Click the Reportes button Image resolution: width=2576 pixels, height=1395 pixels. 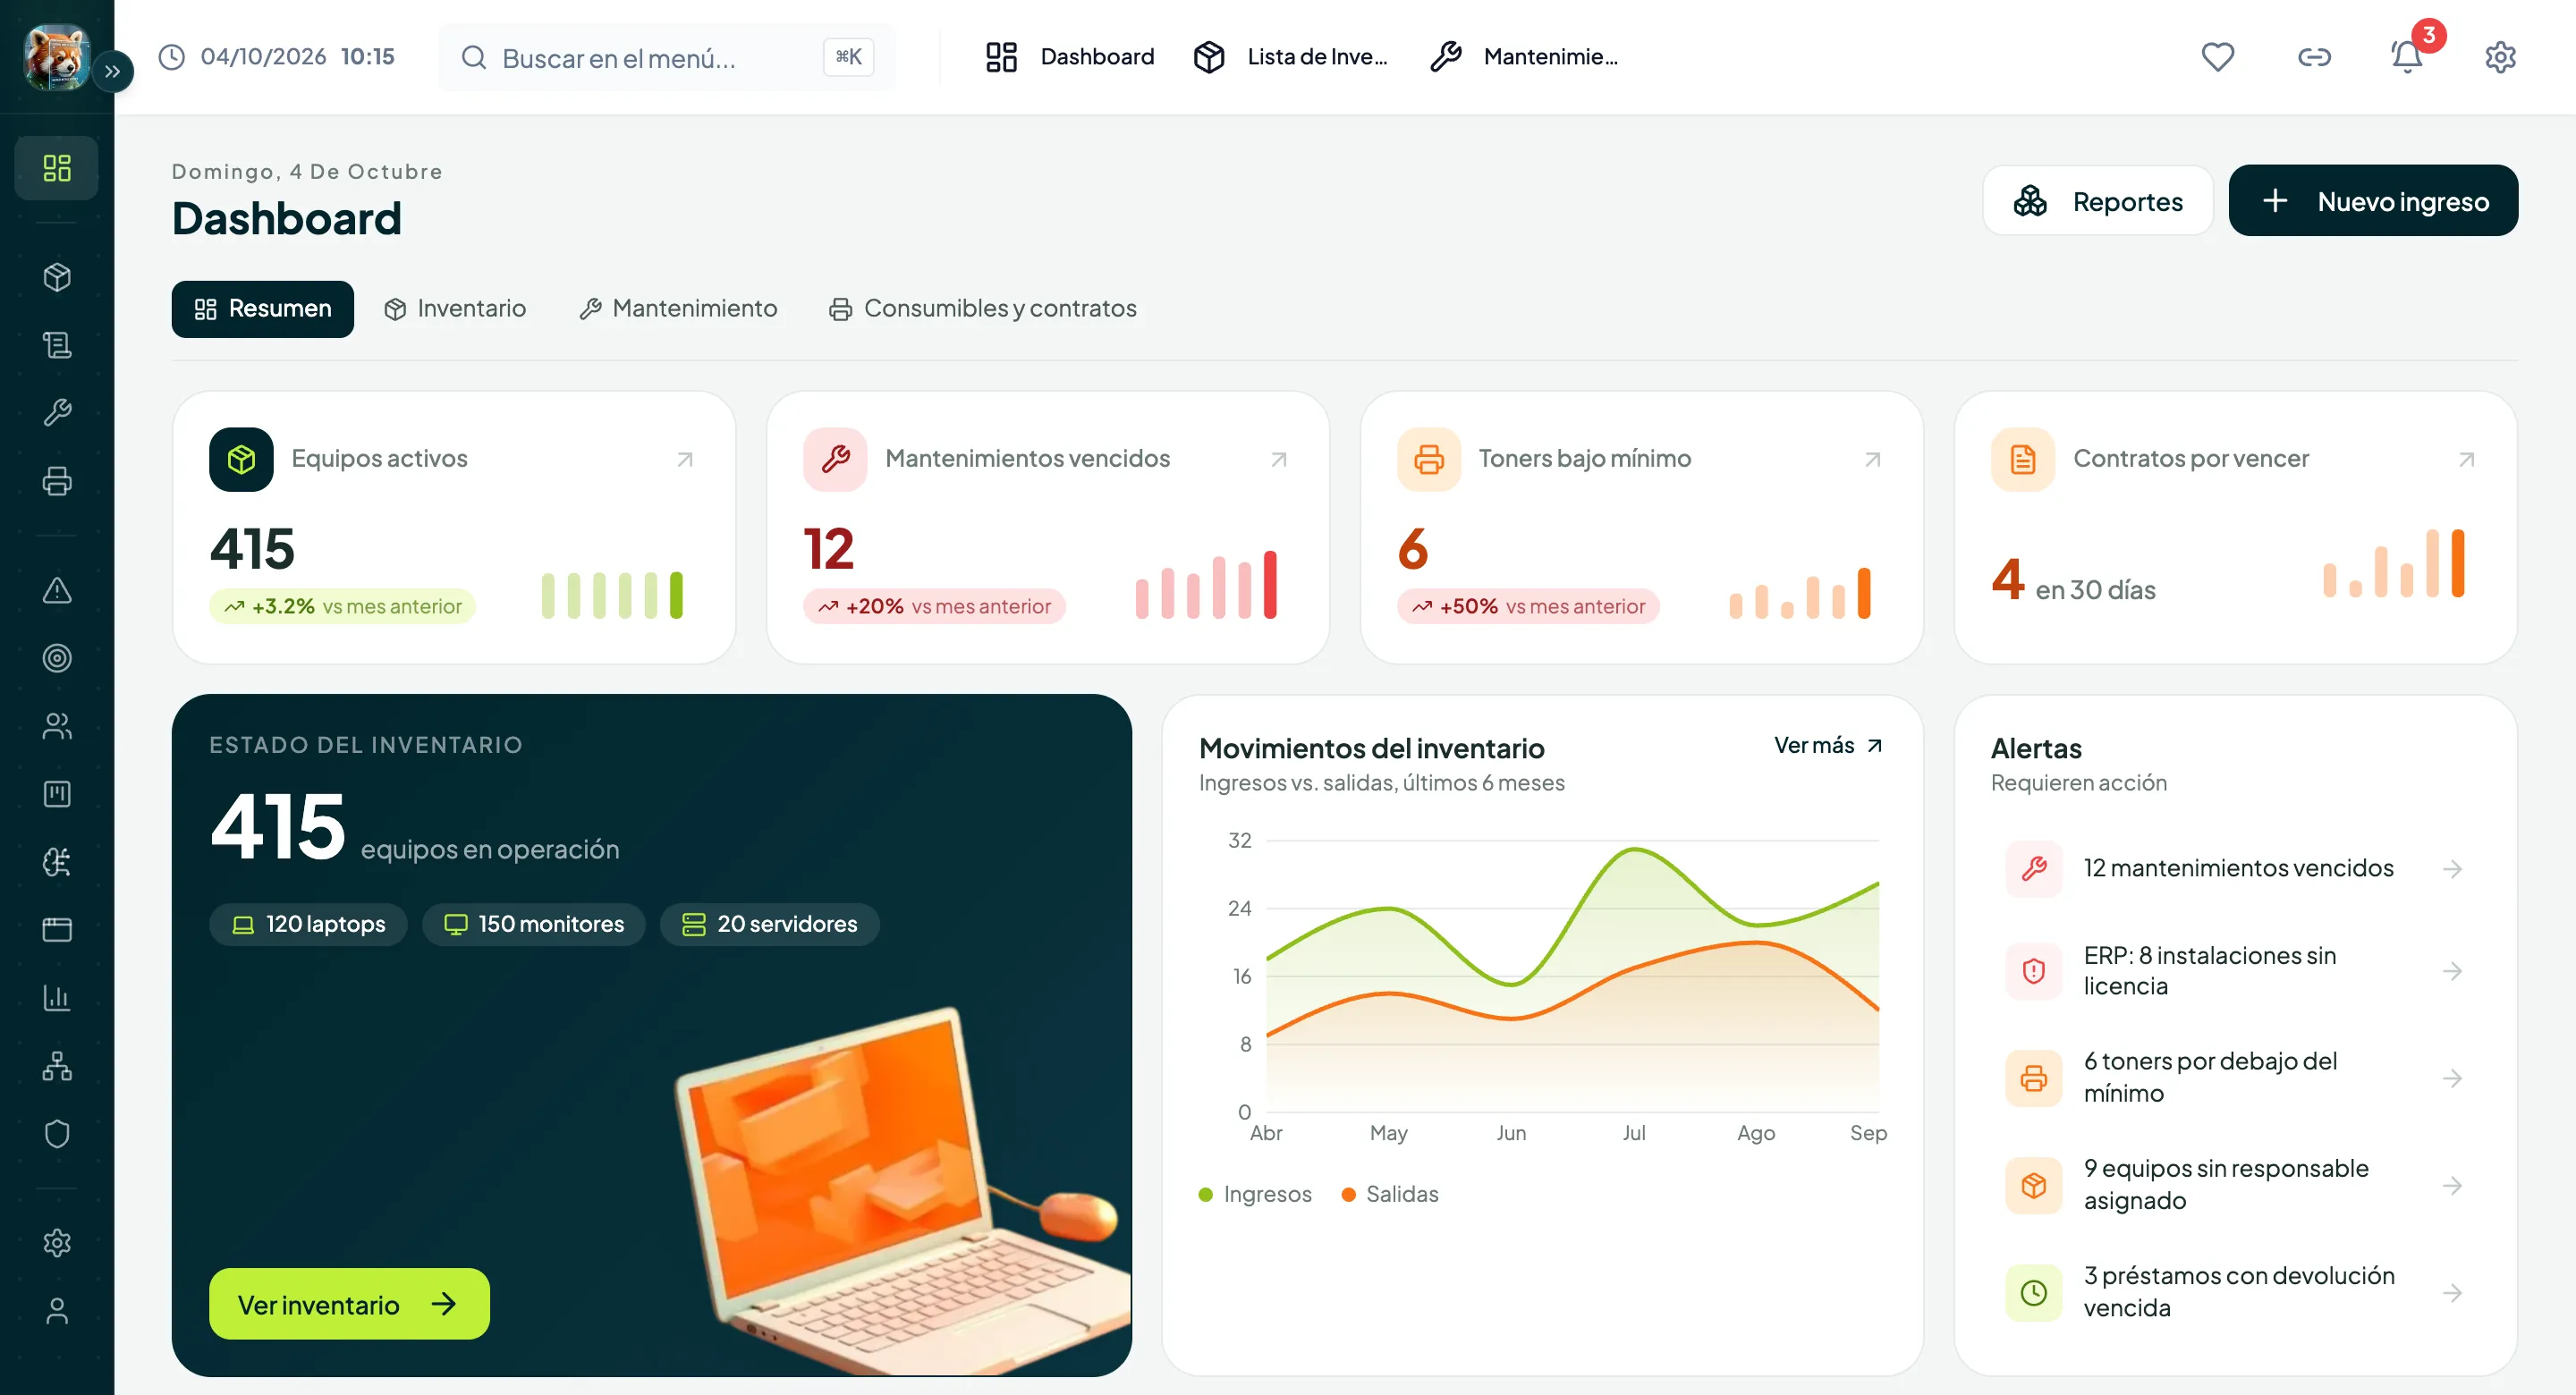2097,201
